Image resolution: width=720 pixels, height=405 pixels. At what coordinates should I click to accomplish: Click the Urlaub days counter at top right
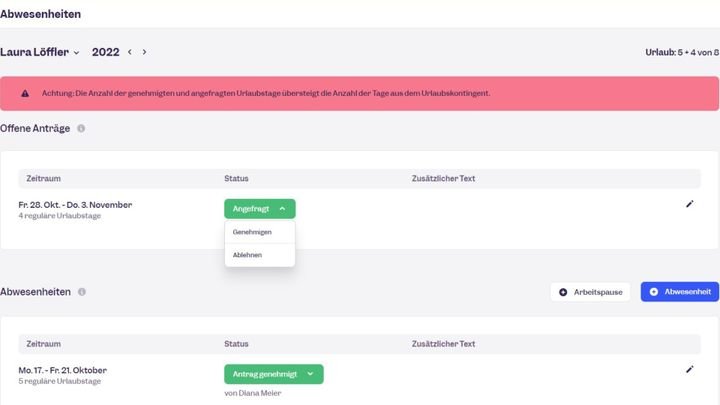click(683, 52)
